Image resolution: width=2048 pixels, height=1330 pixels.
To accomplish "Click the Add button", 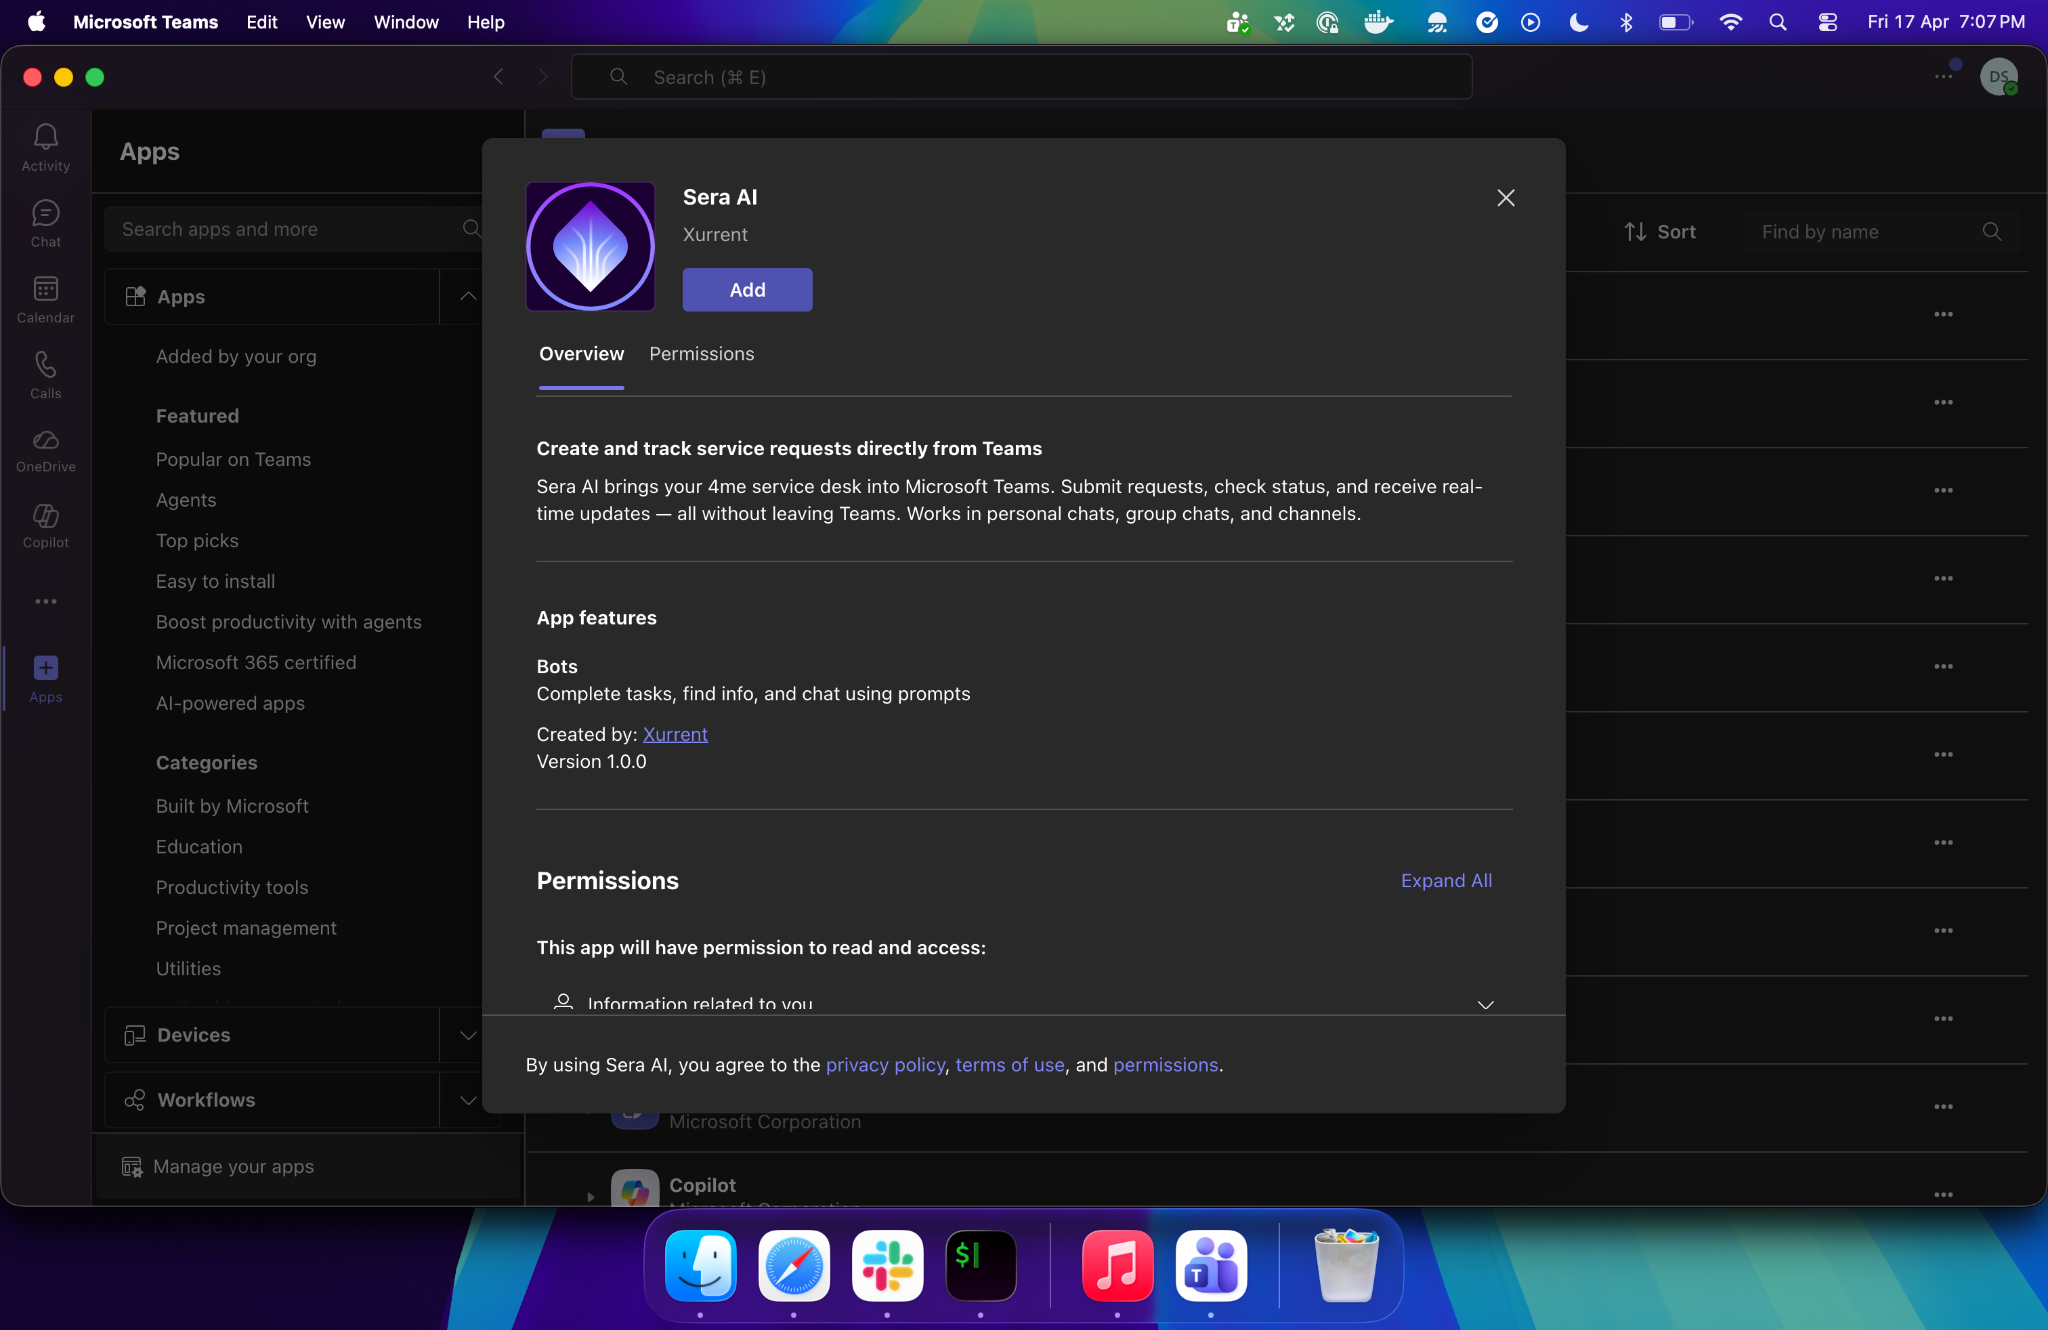I will pos(747,290).
